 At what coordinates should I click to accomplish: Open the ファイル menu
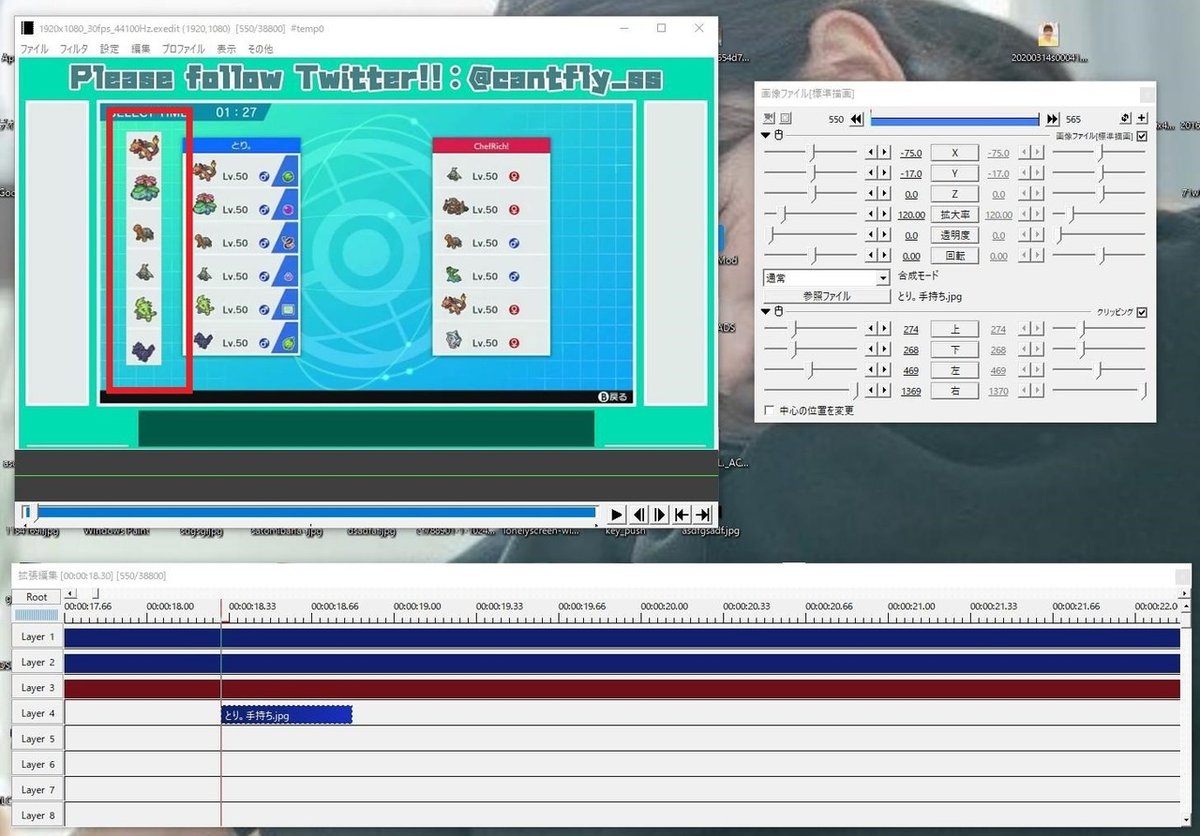pyautogui.click(x=34, y=48)
